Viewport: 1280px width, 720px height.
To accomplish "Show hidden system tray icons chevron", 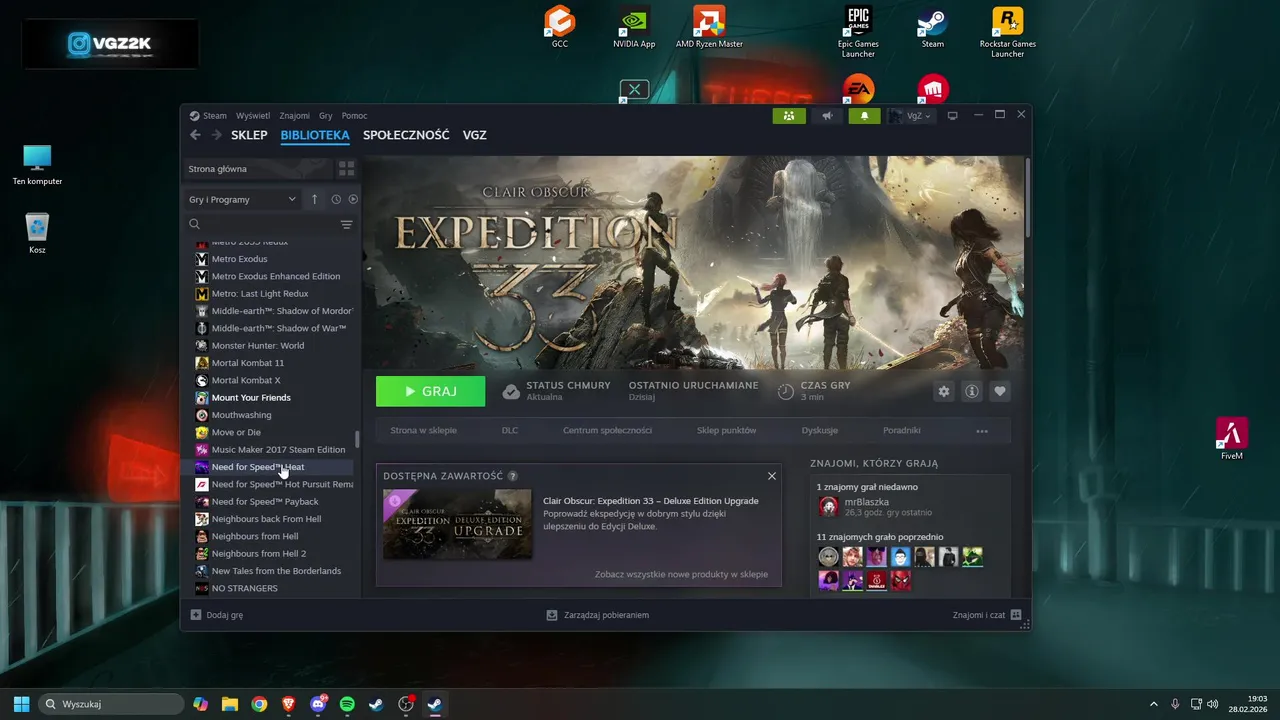I will 1153,704.
